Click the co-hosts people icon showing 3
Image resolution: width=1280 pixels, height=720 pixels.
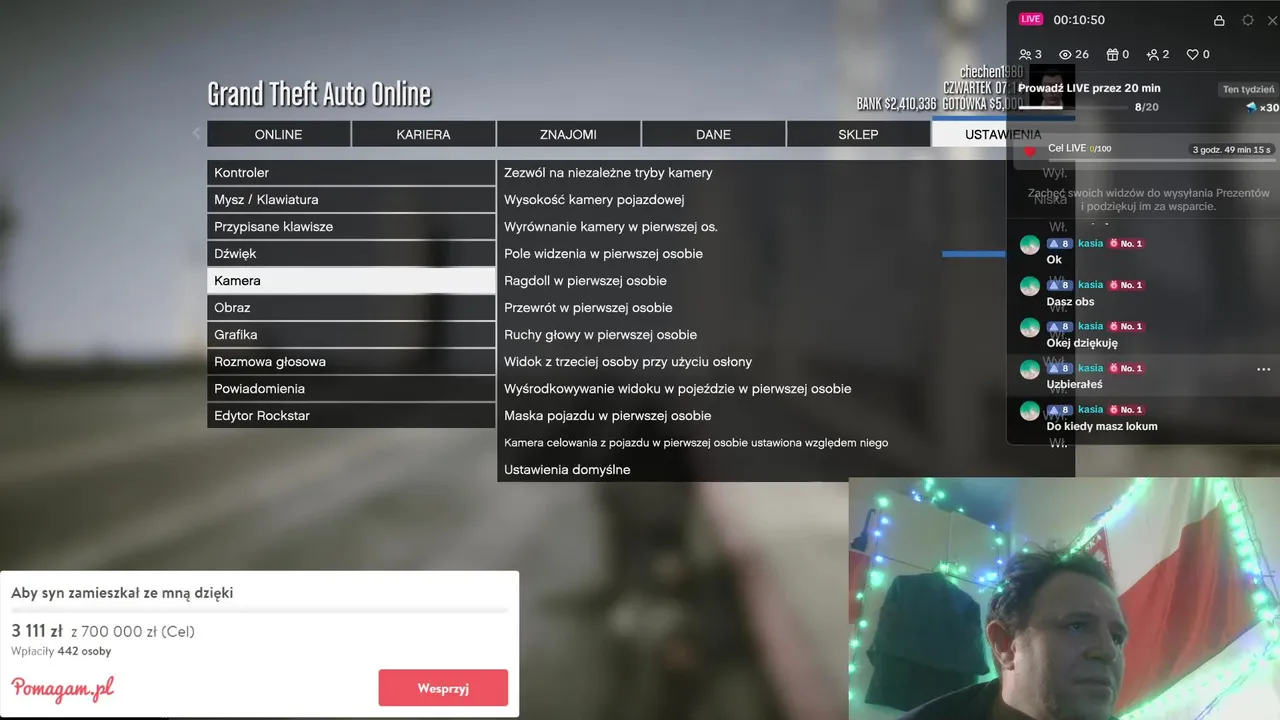[x=1025, y=54]
